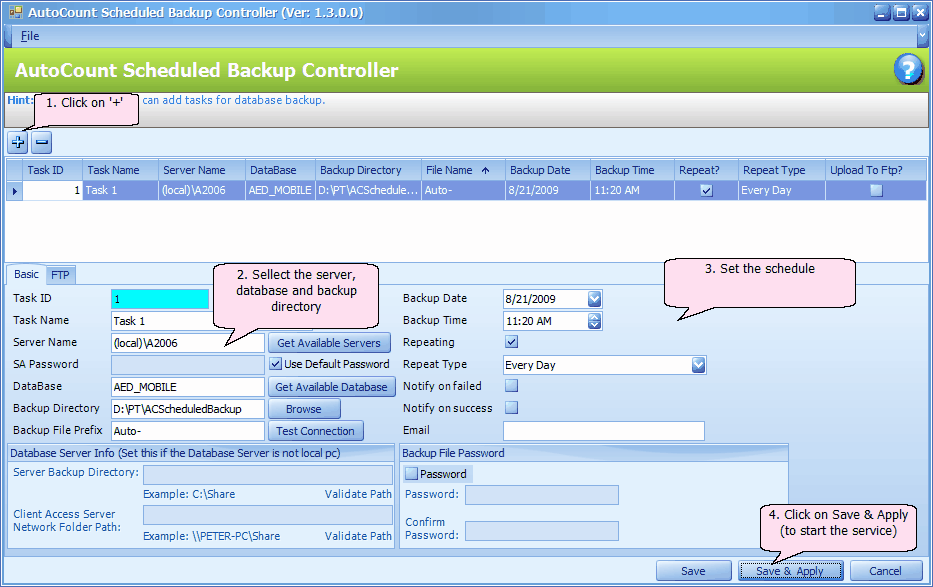
Task: Click Validate Path under PETER-PC example
Action: coord(358,536)
